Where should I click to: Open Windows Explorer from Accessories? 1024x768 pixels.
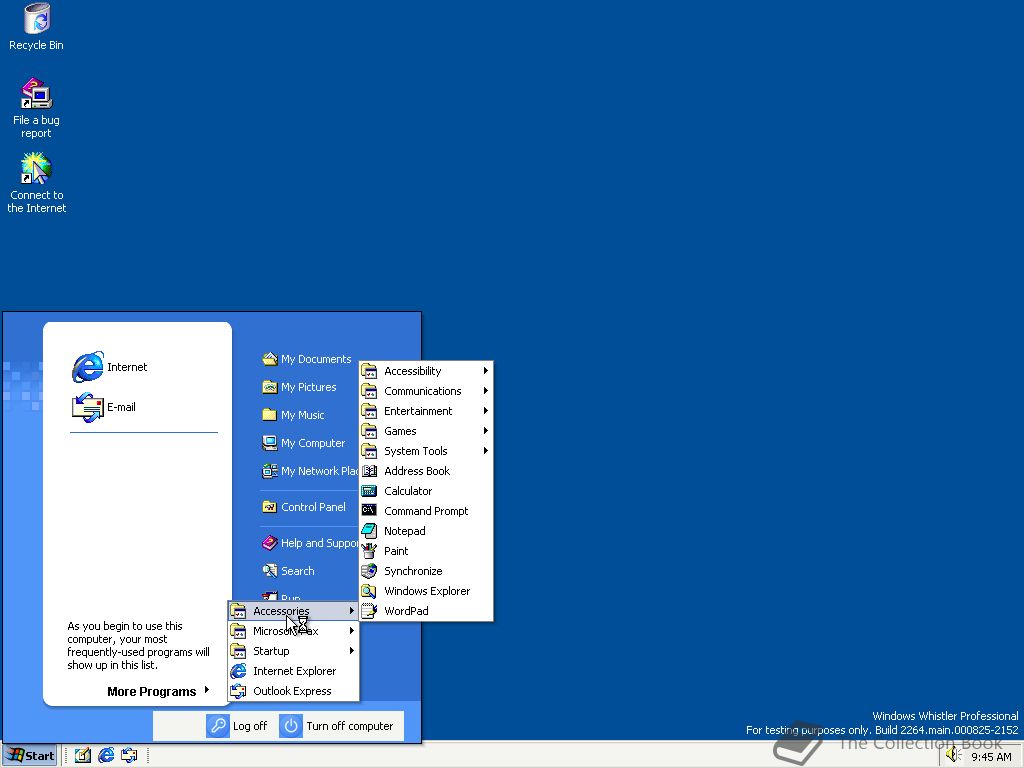426,591
